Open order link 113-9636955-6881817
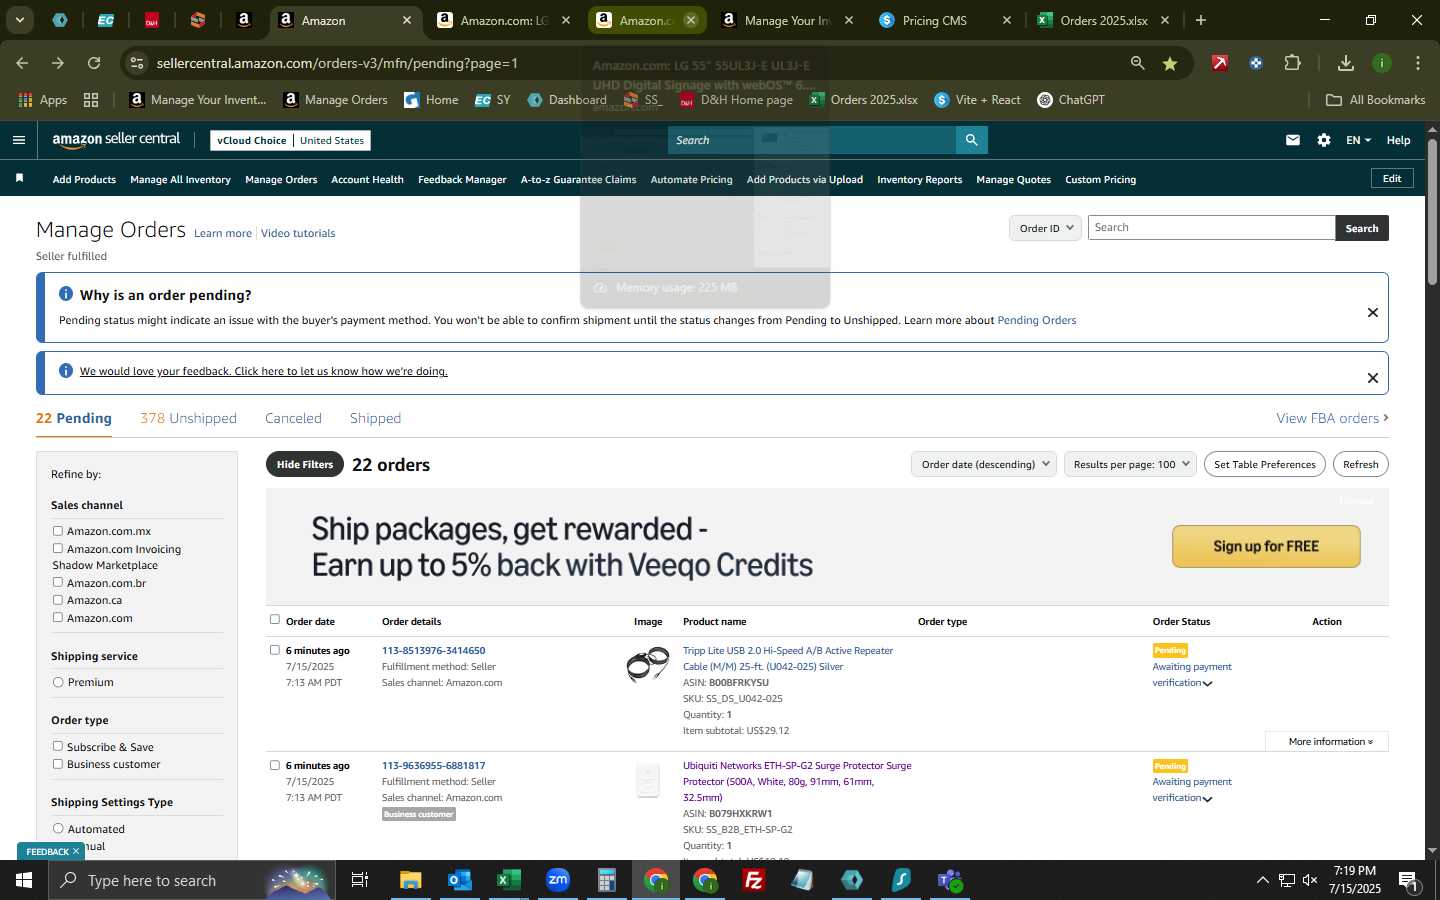The width and height of the screenshot is (1440, 900). [433, 765]
